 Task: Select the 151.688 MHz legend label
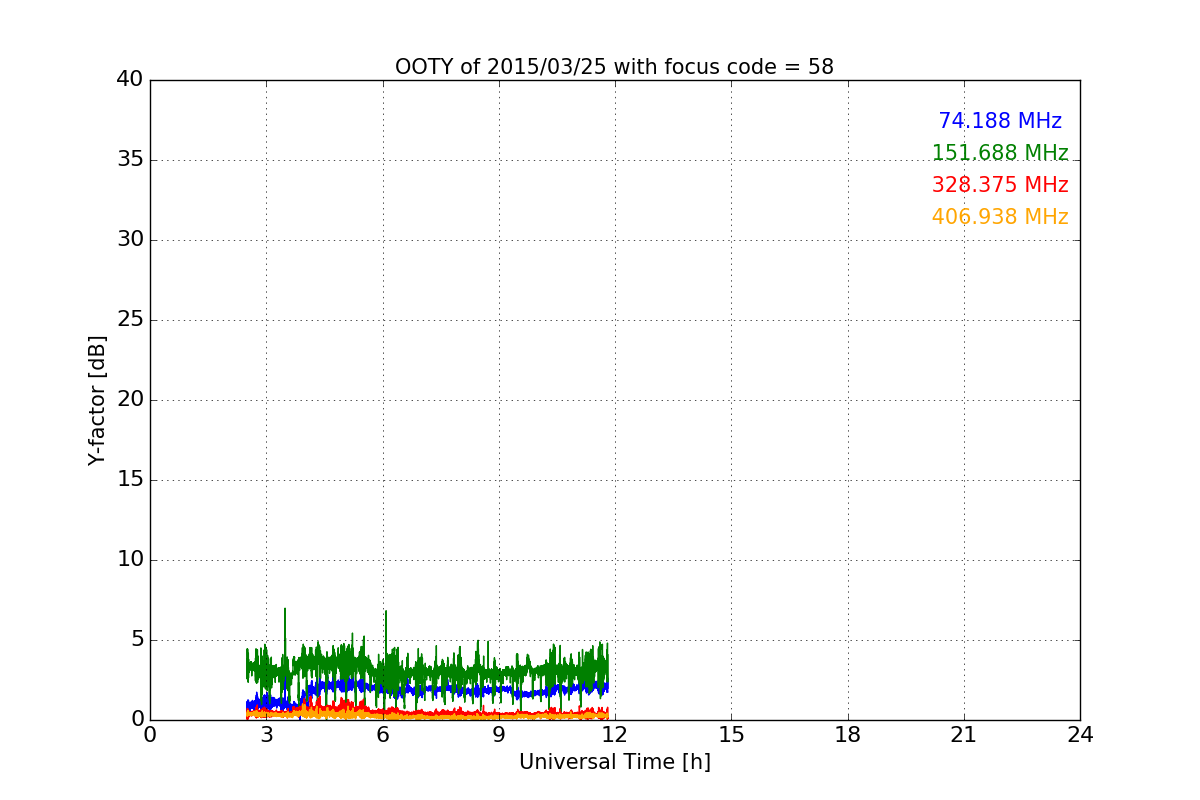[1000, 153]
